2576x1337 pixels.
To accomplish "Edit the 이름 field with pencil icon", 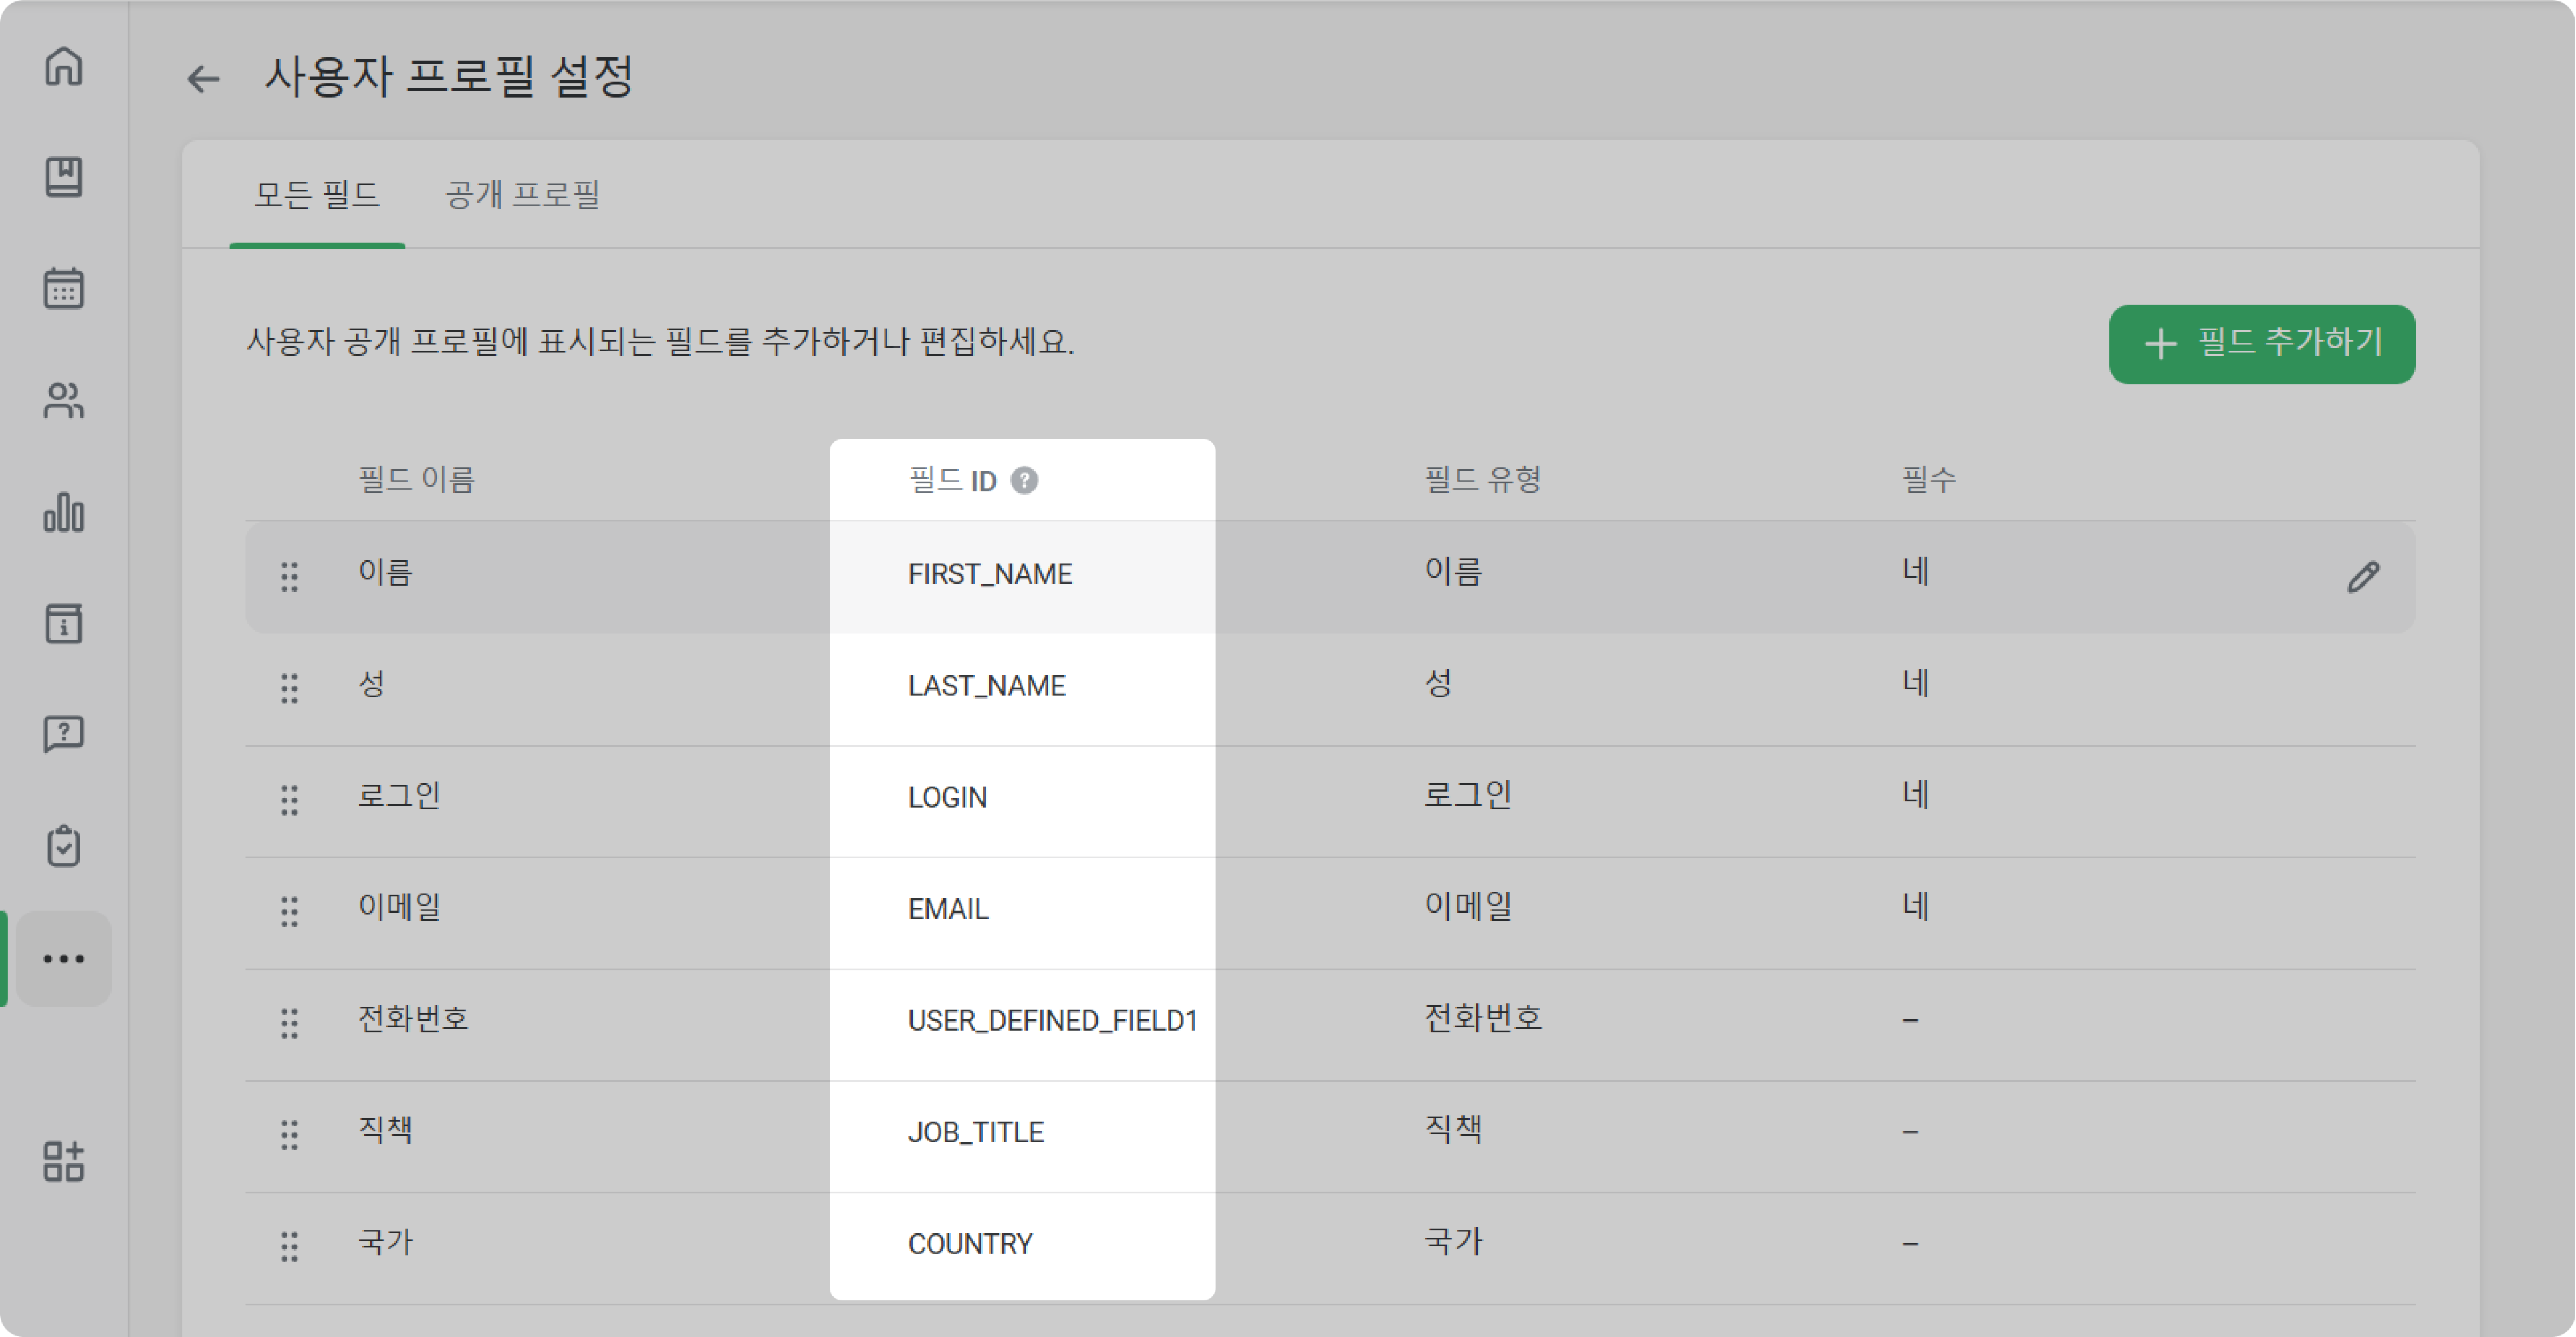I will (x=2363, y=576).
